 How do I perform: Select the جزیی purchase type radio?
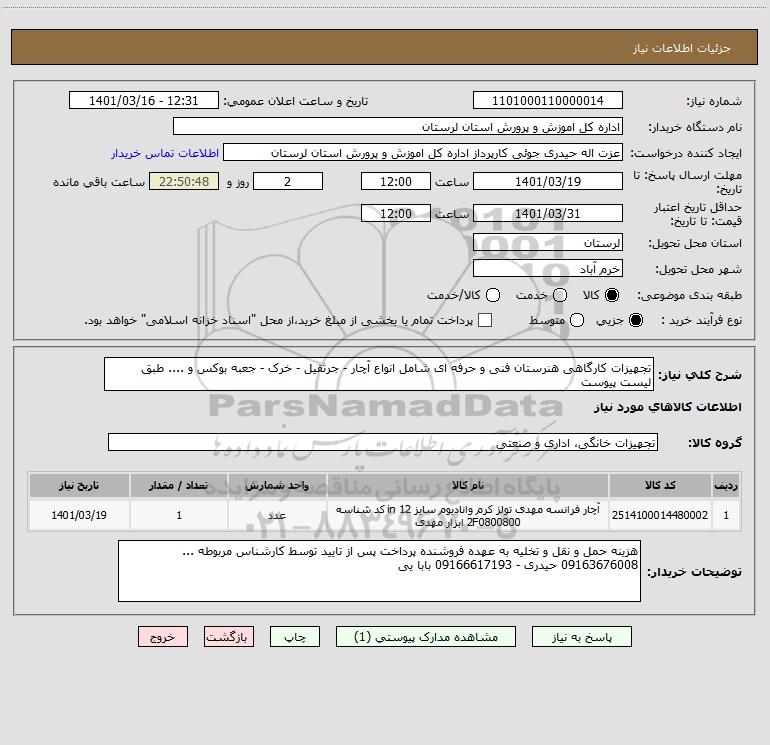636,320
